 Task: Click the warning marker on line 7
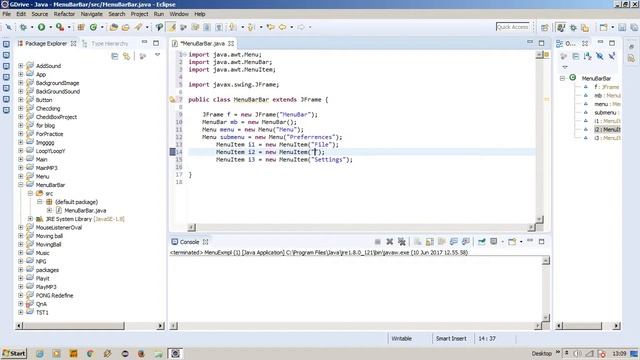coord(172,100)
